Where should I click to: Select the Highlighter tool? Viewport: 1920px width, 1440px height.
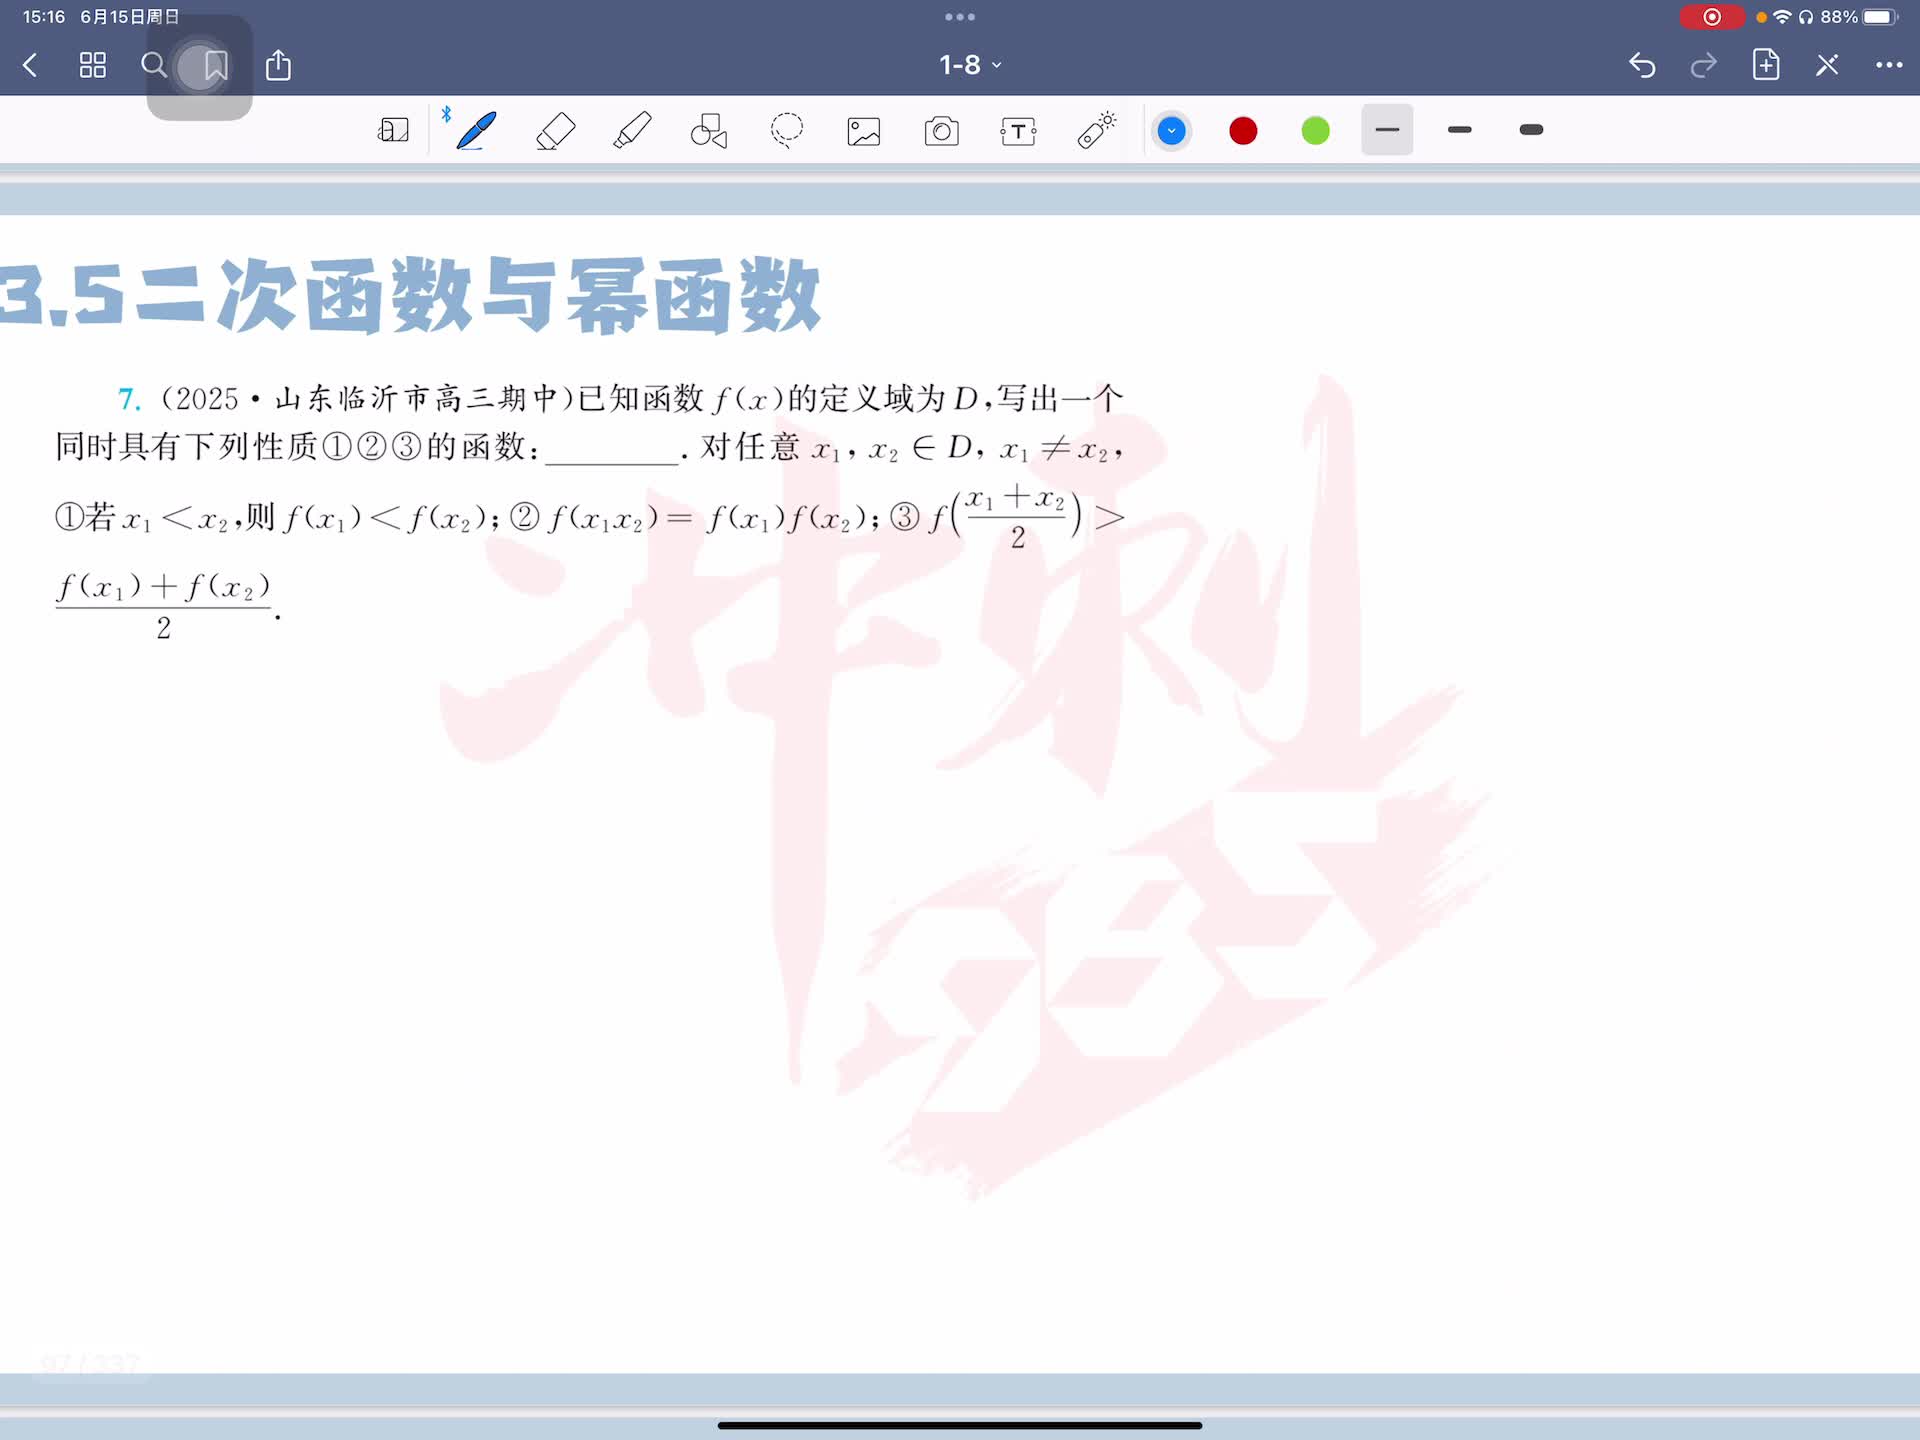632,131
